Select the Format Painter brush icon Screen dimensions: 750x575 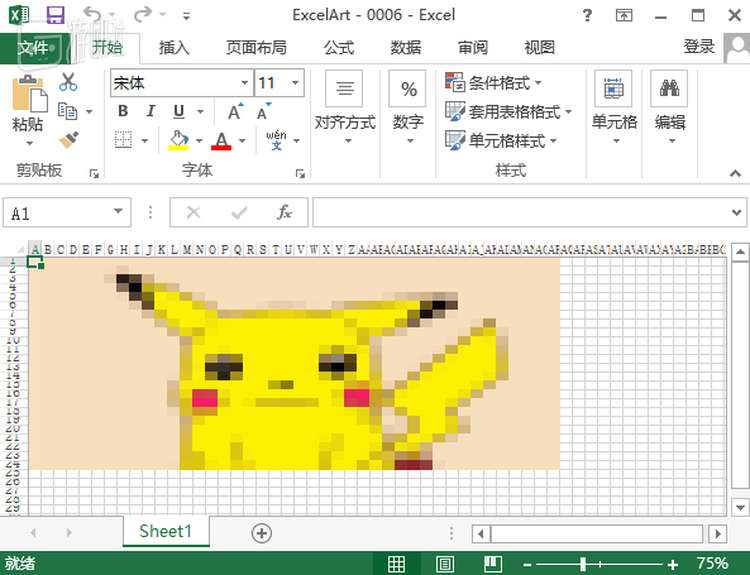68,140
